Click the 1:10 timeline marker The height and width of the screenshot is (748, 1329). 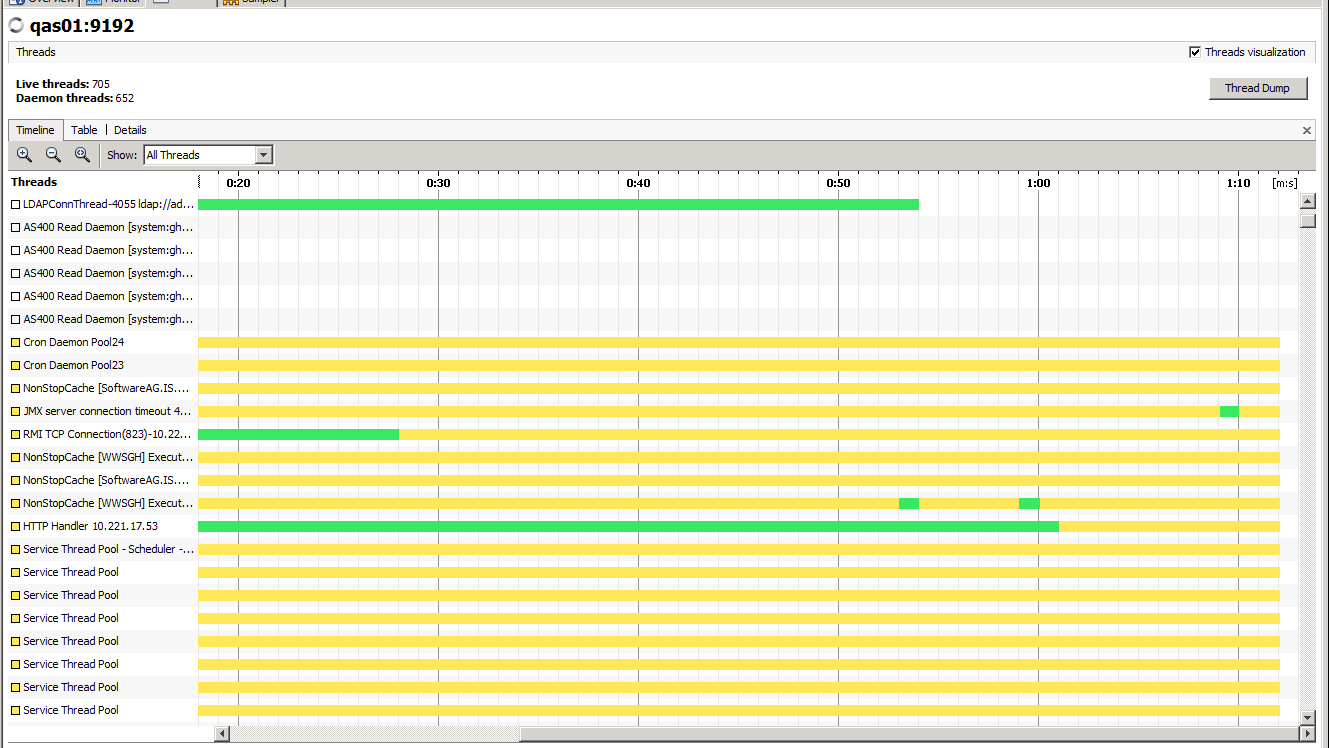[x=1238, y=183]
